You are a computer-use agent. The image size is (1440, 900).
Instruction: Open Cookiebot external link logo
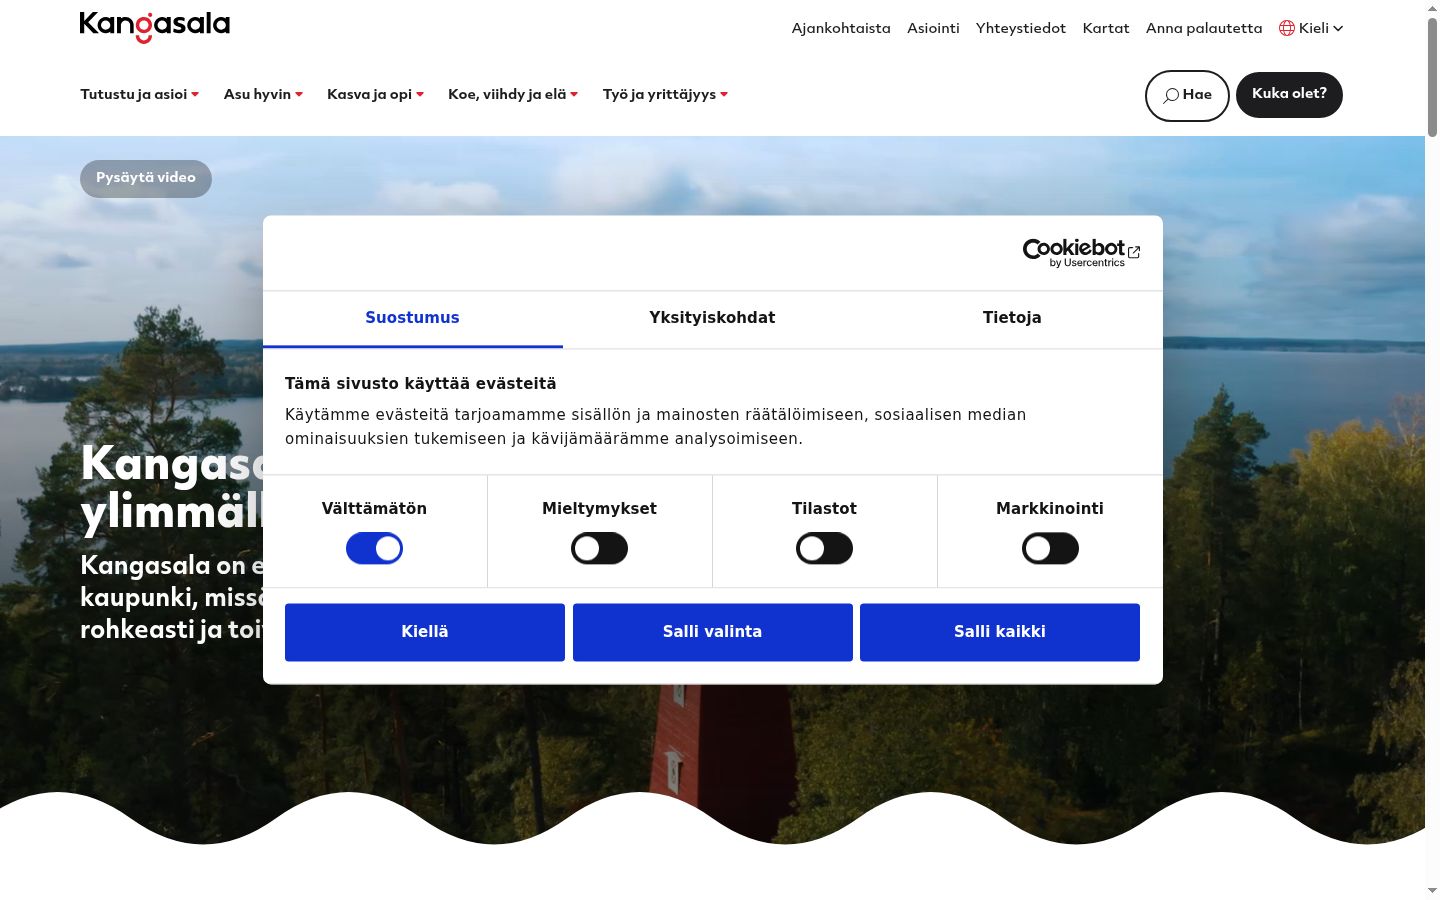pos(1081,252)
